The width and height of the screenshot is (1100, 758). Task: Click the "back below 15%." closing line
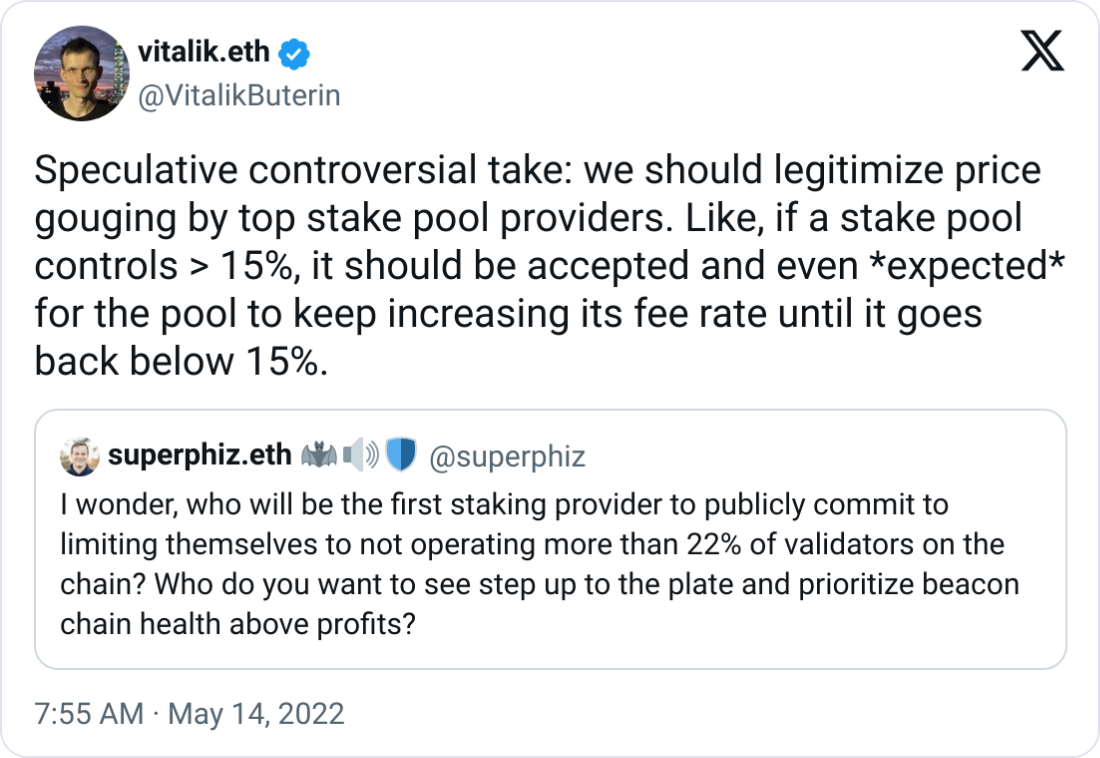click(181, 361)
